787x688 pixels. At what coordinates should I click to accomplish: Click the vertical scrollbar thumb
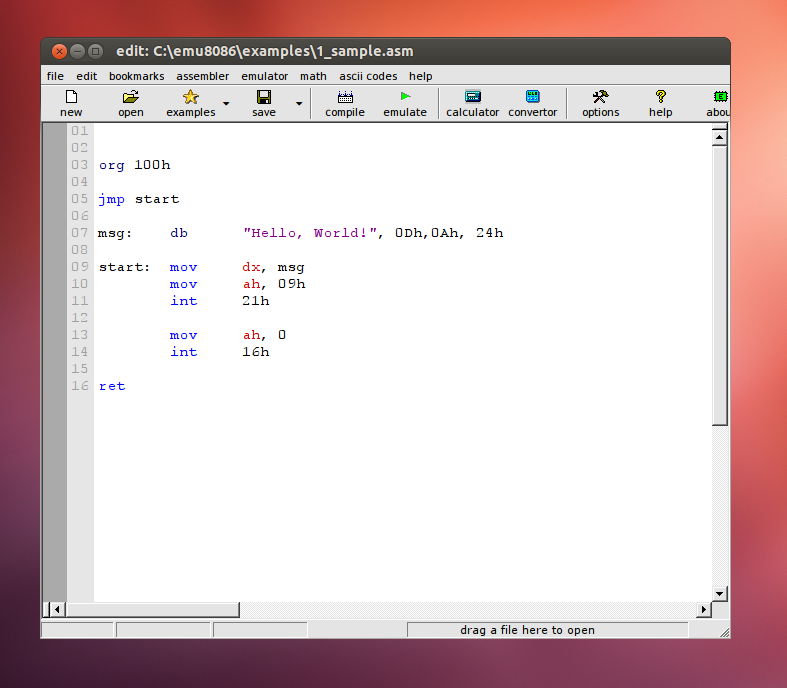click(720, 286)
